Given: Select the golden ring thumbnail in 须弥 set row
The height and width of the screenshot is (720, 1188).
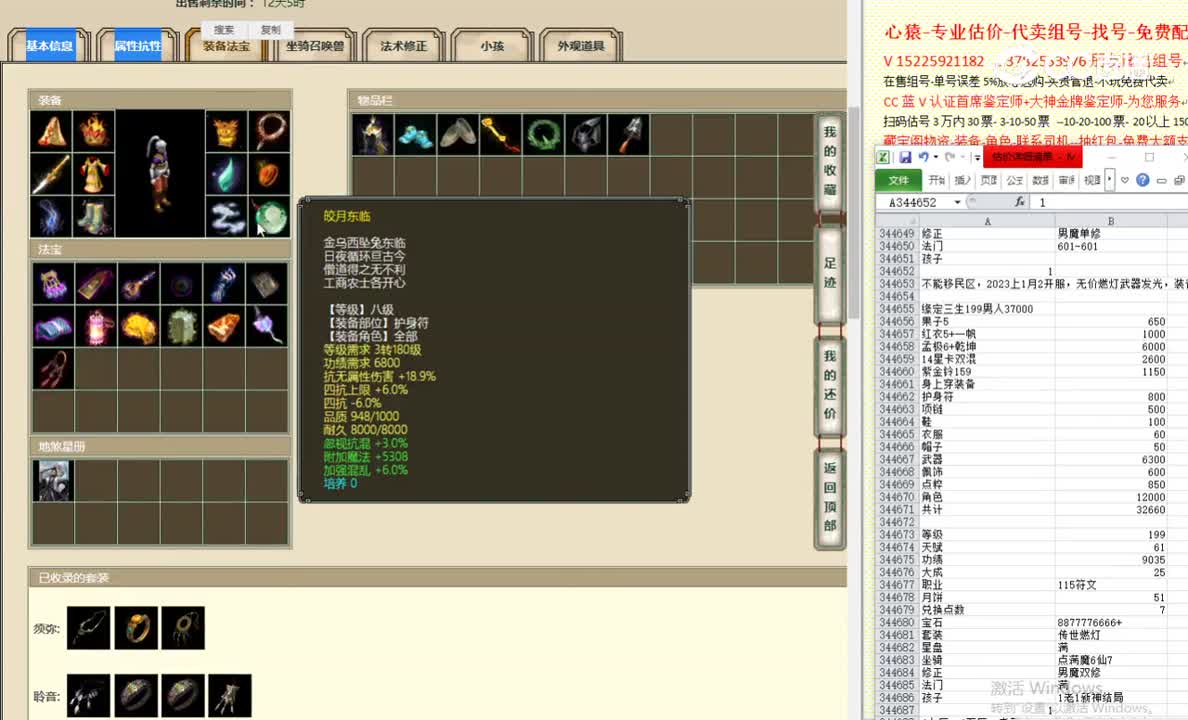Looking at the screenshot, I should click(x=135, y=627).
